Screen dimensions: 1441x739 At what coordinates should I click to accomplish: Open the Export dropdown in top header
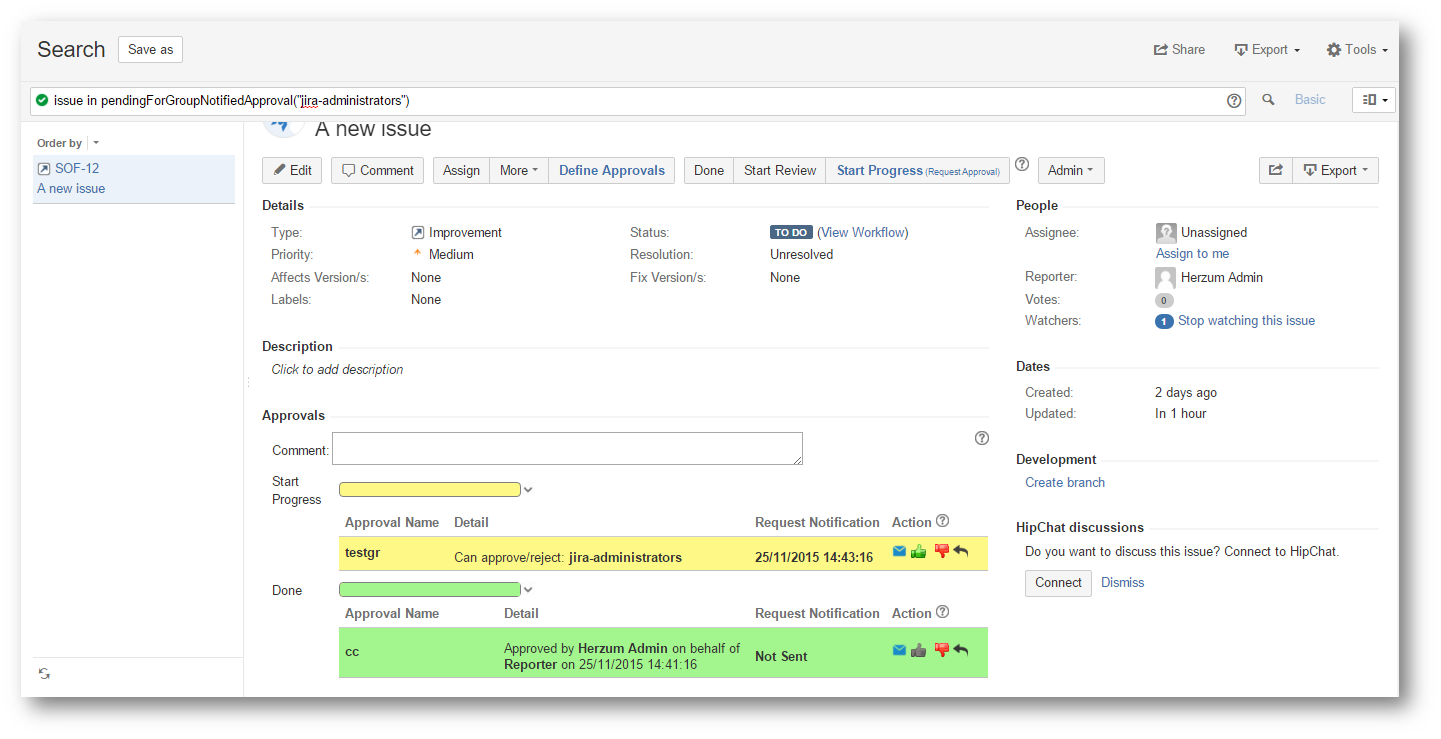click(x=1267, y=49)
